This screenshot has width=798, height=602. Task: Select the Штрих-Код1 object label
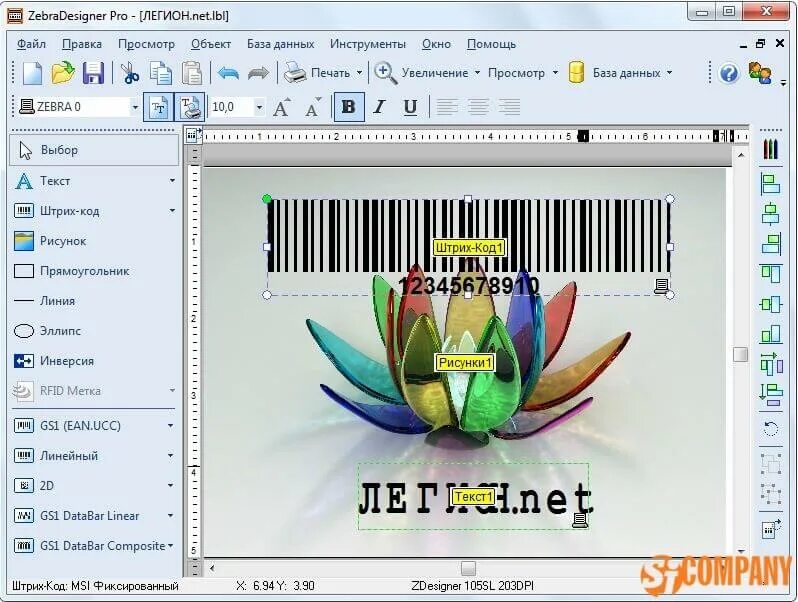(x=469, y=248)
